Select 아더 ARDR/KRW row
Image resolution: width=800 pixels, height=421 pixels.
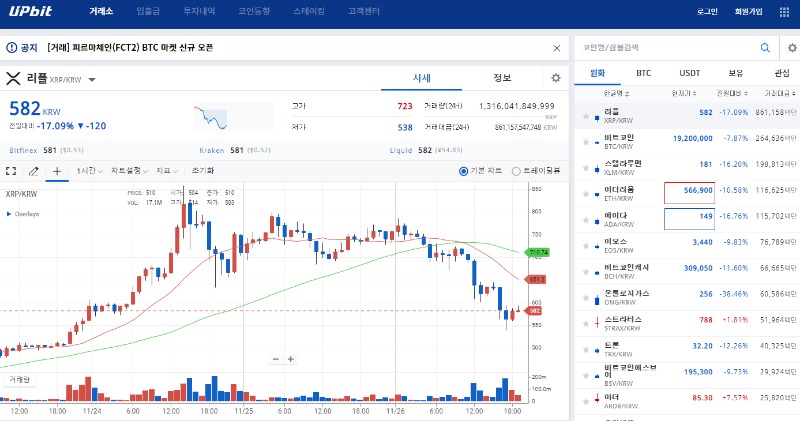click(687, 402)
